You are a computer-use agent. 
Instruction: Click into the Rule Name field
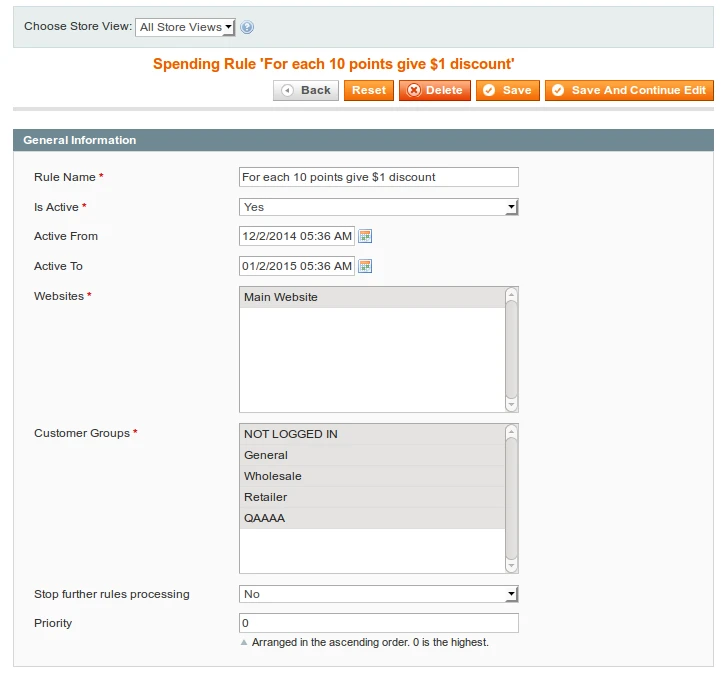pos(378,177)
